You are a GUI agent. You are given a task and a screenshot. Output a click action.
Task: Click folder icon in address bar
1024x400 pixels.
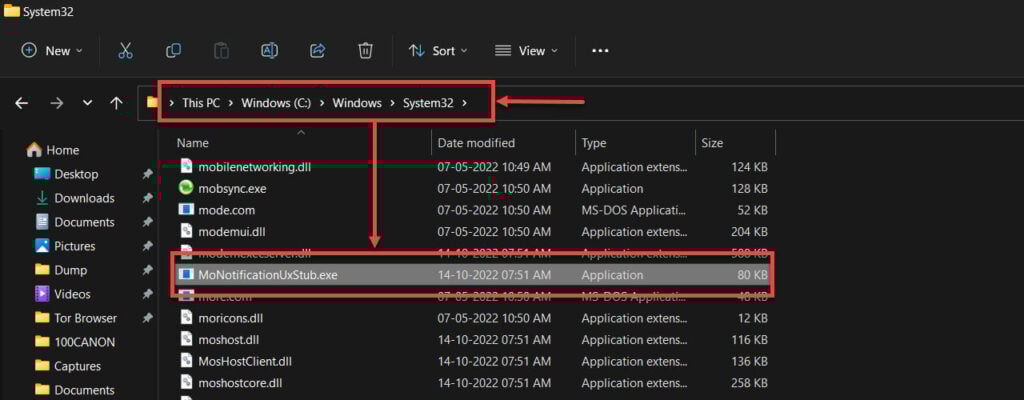[x=152, y=103]
